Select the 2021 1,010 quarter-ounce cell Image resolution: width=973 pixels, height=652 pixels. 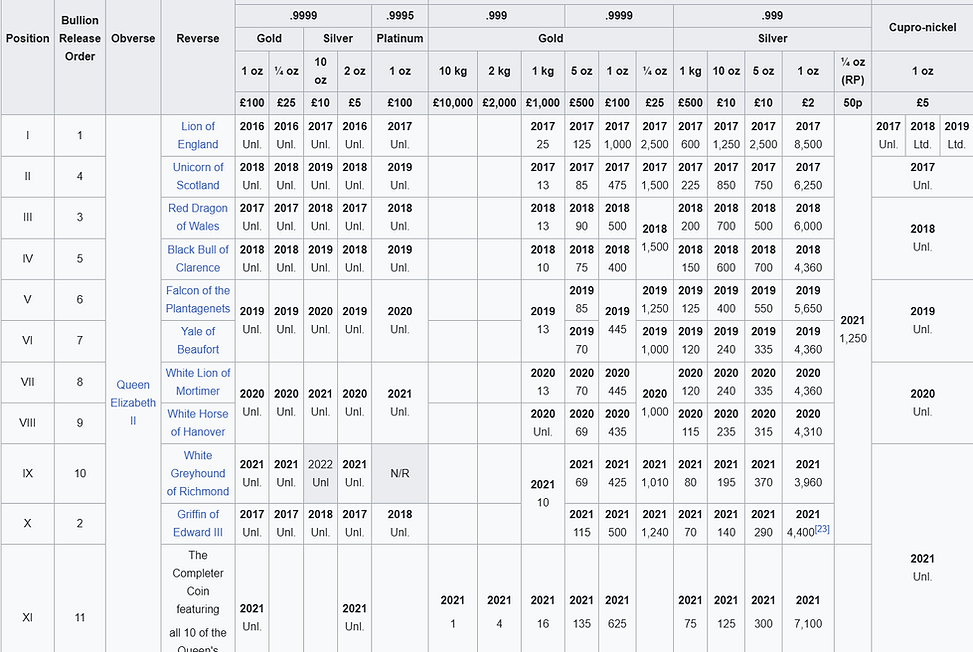coord(654,473)
